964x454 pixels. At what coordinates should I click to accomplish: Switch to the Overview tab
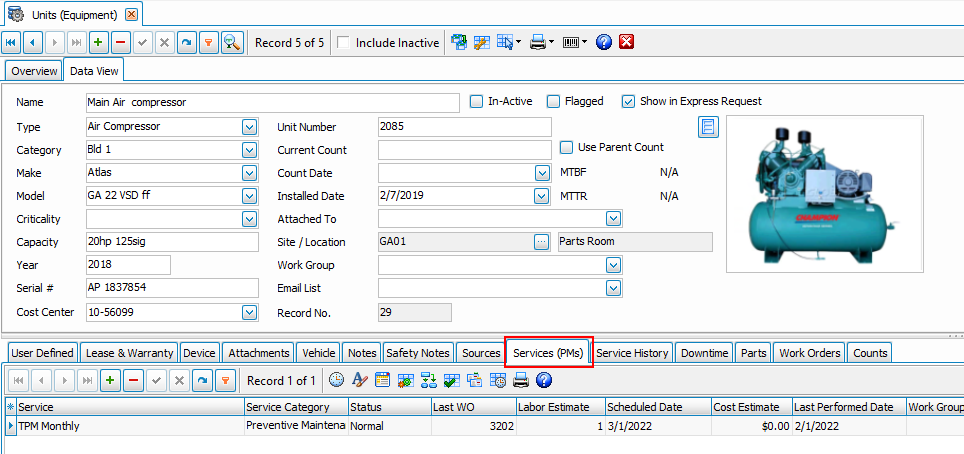pyautogui.click(x=34, y=71)
